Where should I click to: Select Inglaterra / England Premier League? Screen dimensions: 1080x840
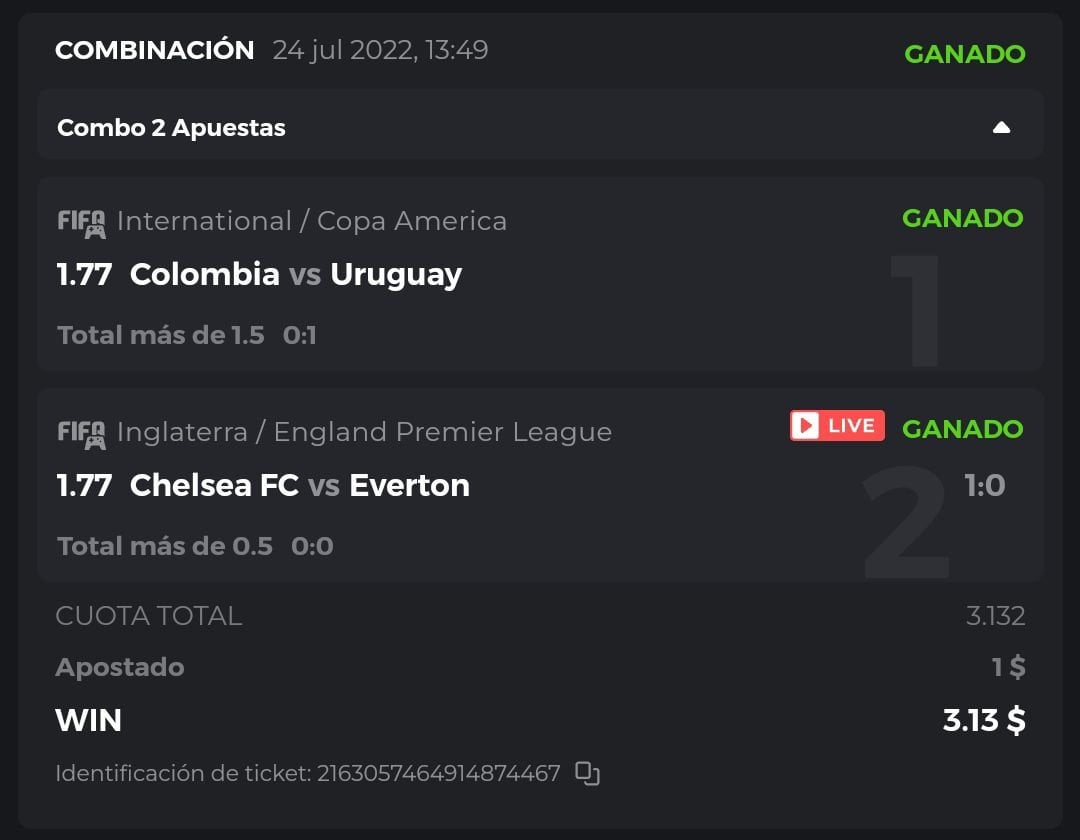(364, 432)
